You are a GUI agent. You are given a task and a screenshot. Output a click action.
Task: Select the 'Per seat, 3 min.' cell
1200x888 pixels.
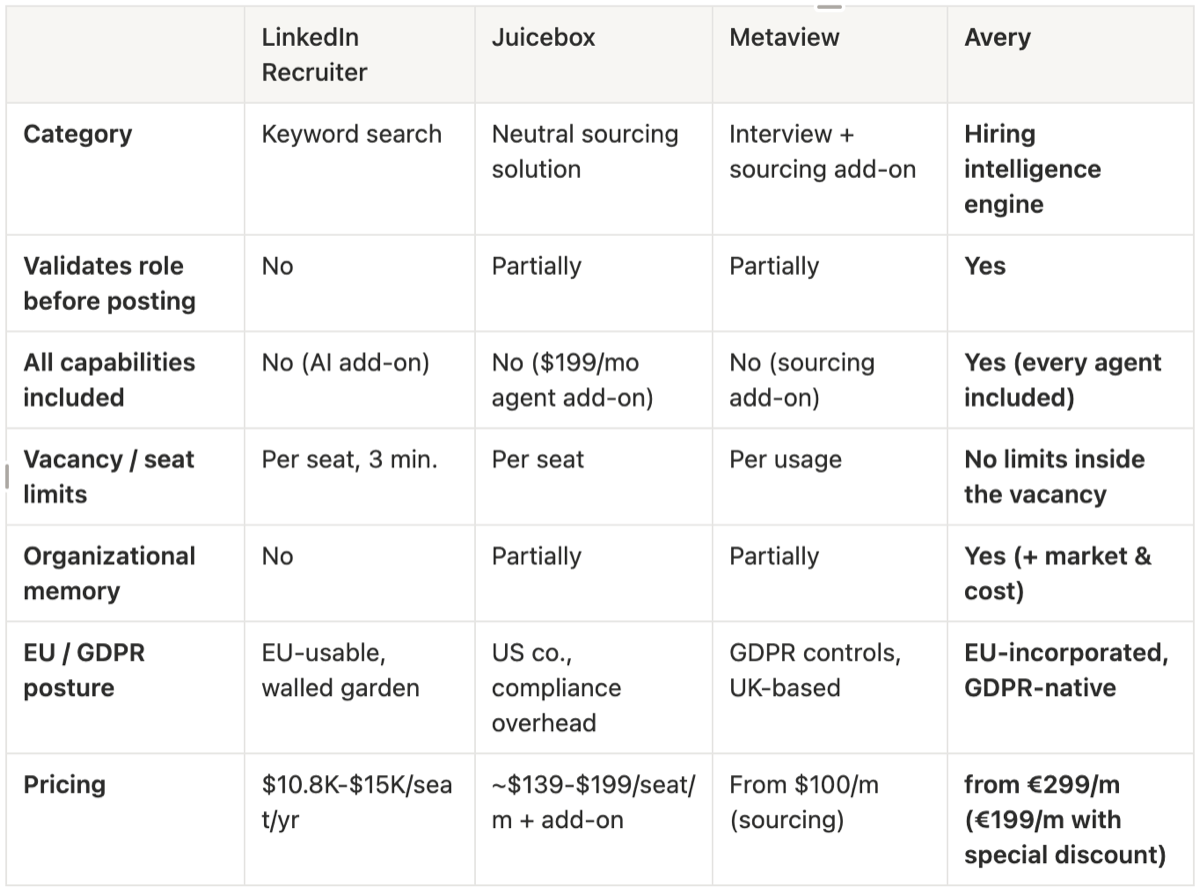click(x=359, y=476)
